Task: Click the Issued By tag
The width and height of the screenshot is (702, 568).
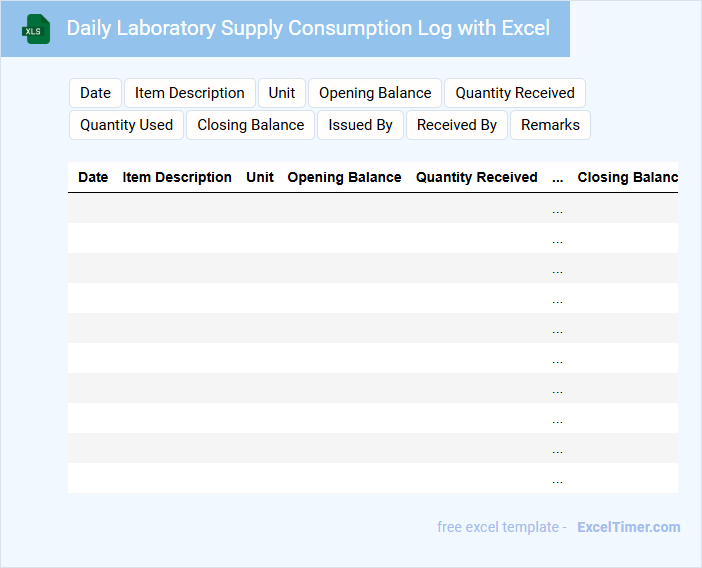Action: pyautogui.click(x=360, y=125)
